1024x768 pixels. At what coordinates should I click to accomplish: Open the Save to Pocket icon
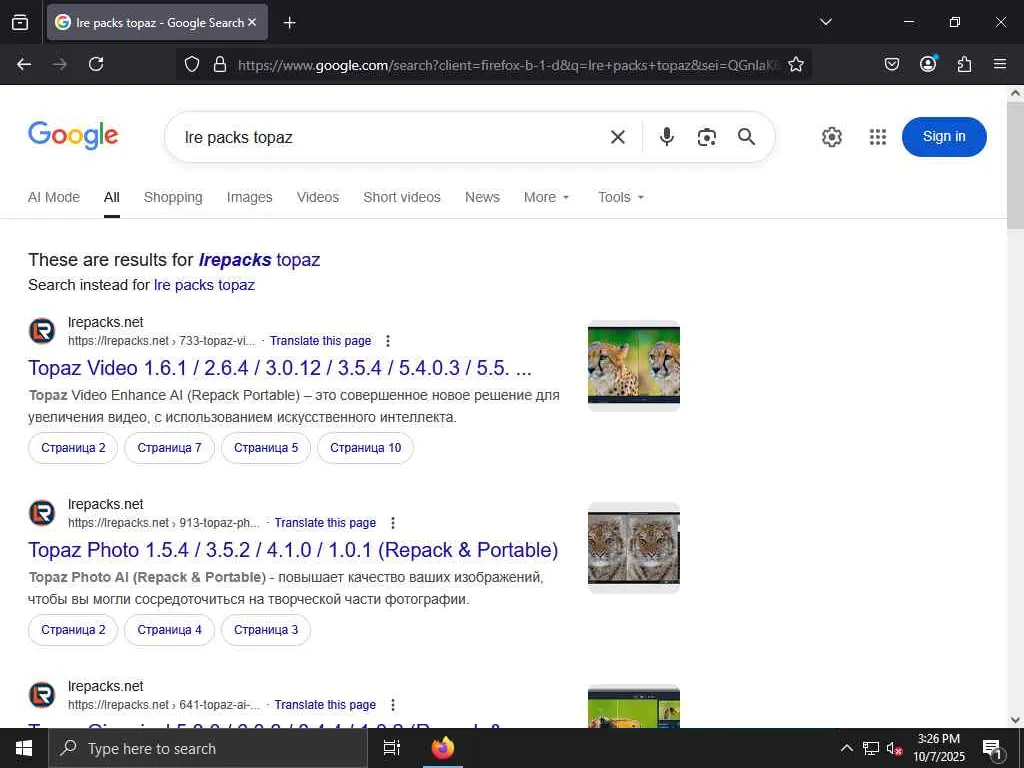coord(891,64)
